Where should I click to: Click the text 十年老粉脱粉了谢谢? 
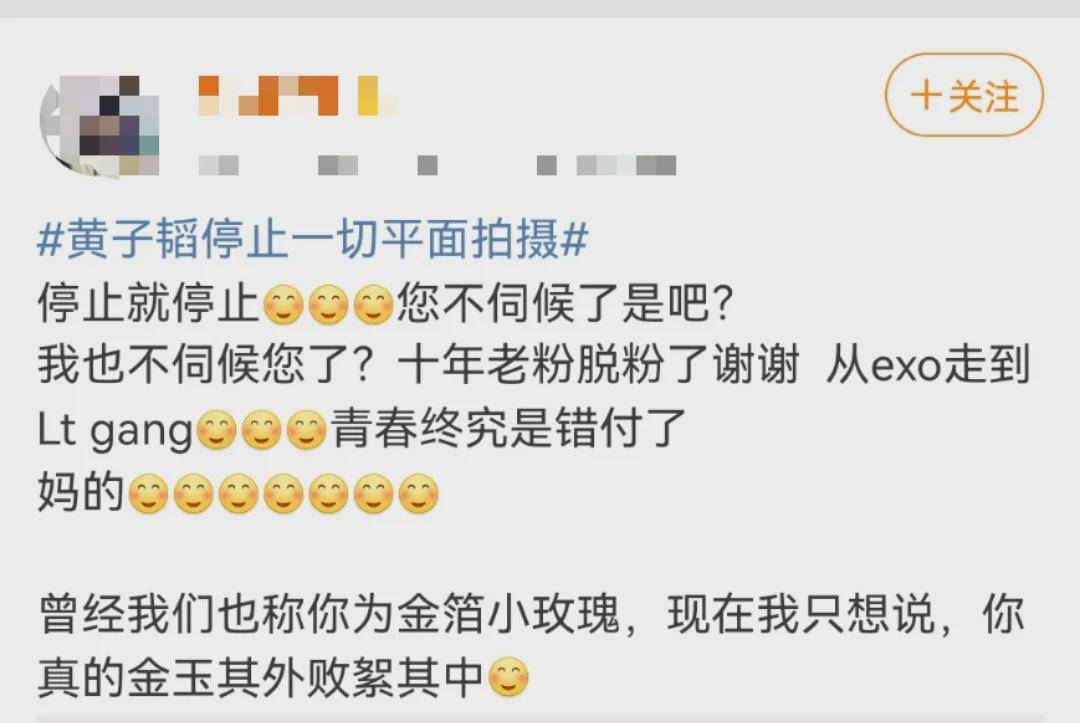click(599, 365)
